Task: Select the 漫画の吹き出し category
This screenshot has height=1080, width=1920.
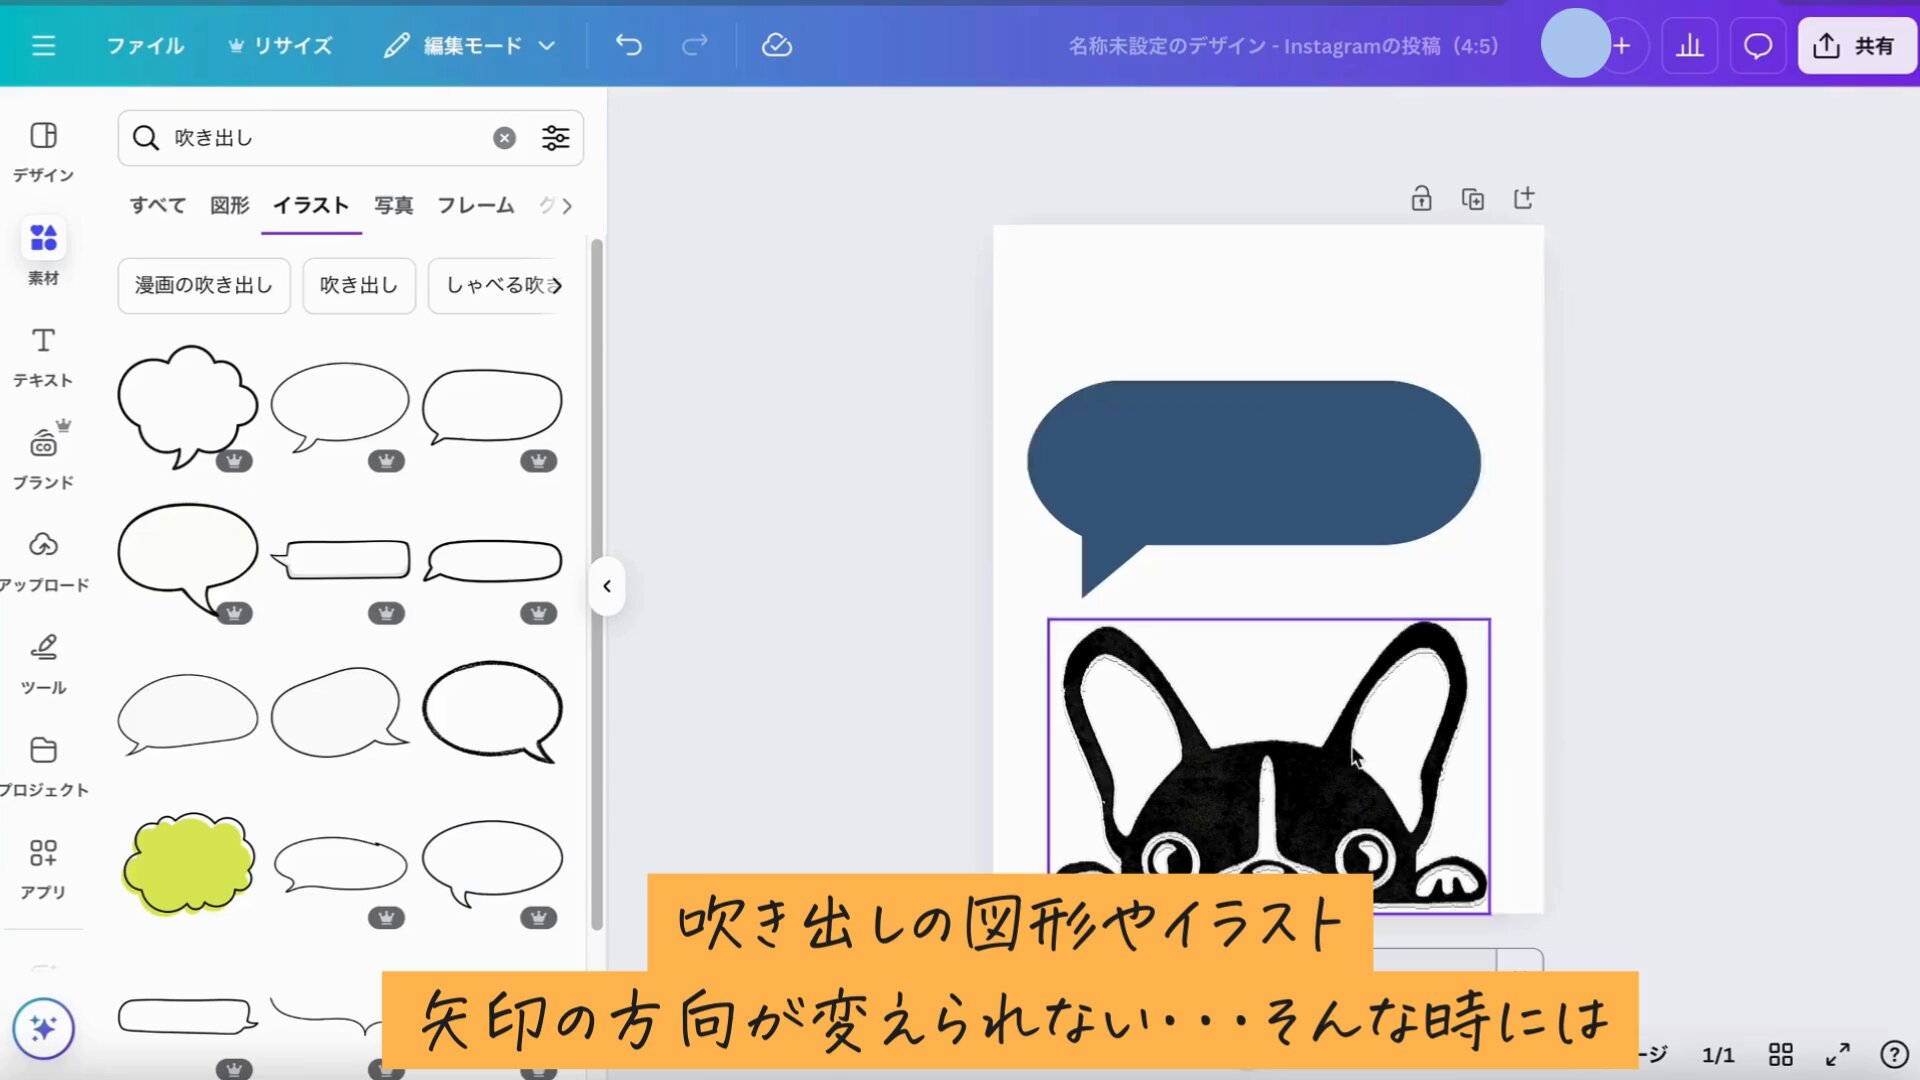Action: [203, 285]
